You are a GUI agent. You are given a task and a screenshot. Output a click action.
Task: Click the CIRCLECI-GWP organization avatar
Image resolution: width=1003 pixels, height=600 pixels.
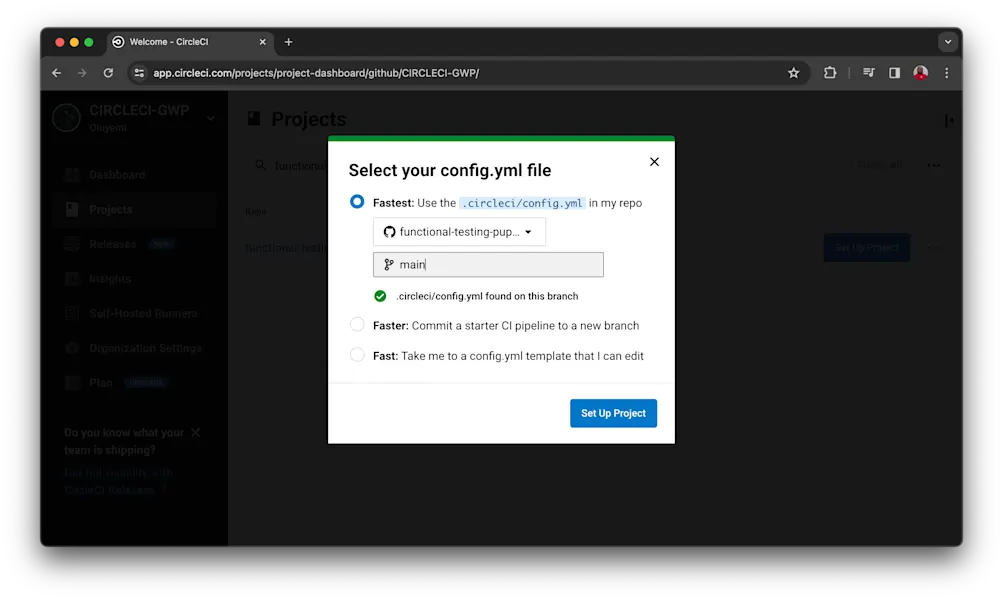pyautogui.click(x=65, y=117)
